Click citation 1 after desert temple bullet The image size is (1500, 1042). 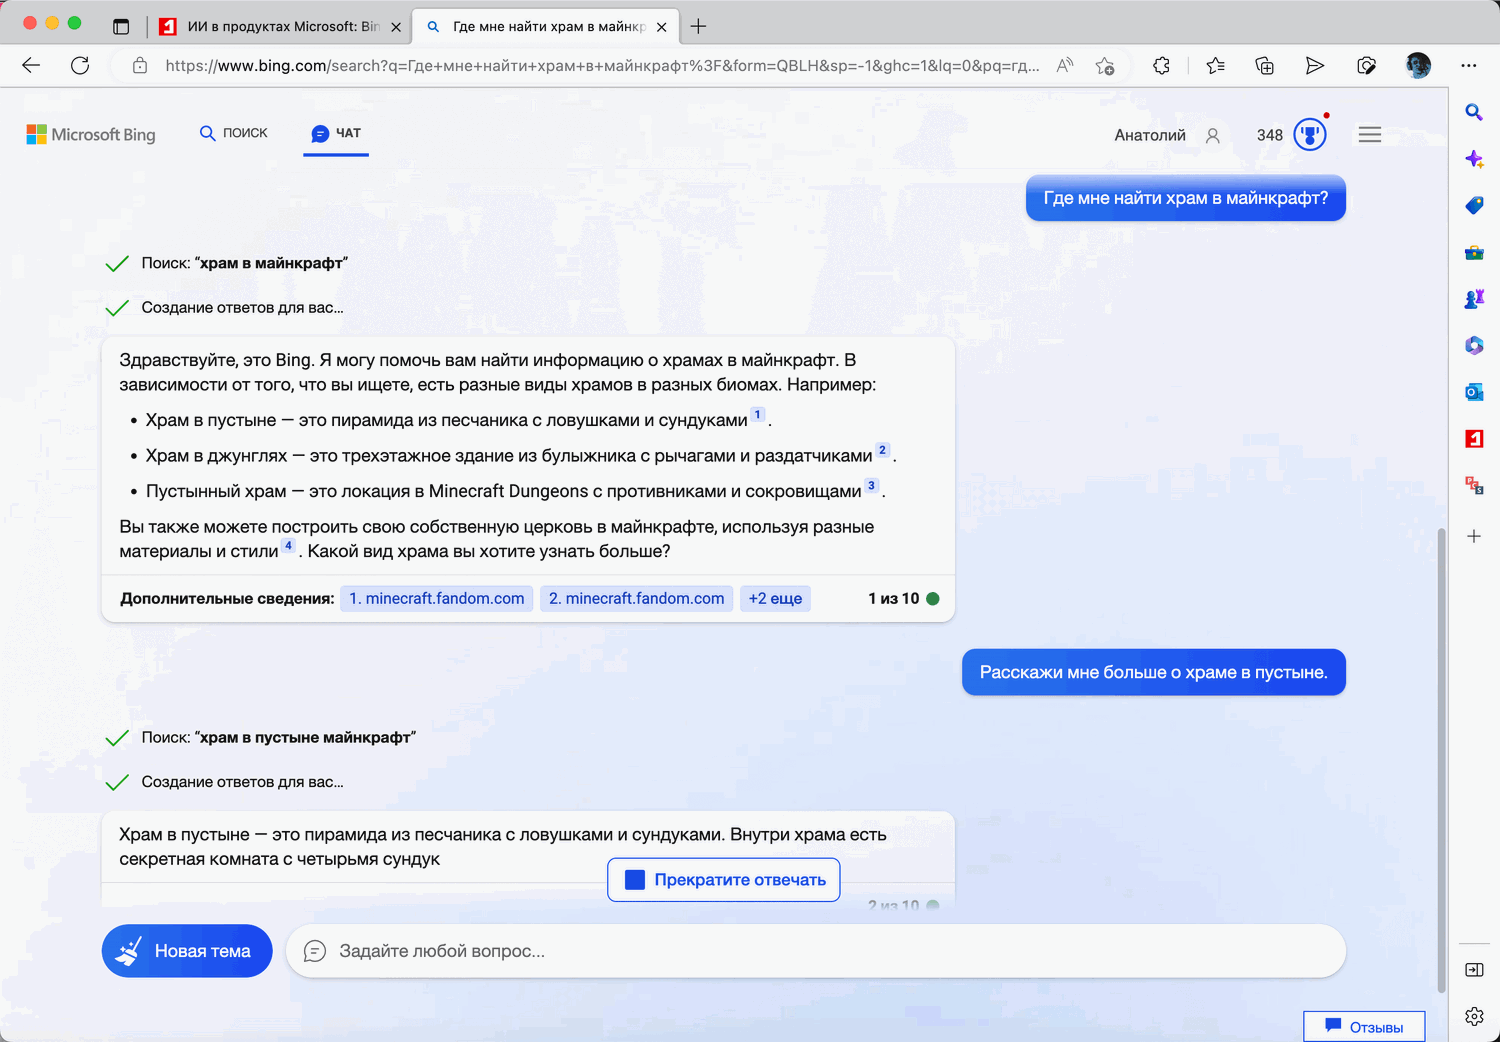(758, 414)
